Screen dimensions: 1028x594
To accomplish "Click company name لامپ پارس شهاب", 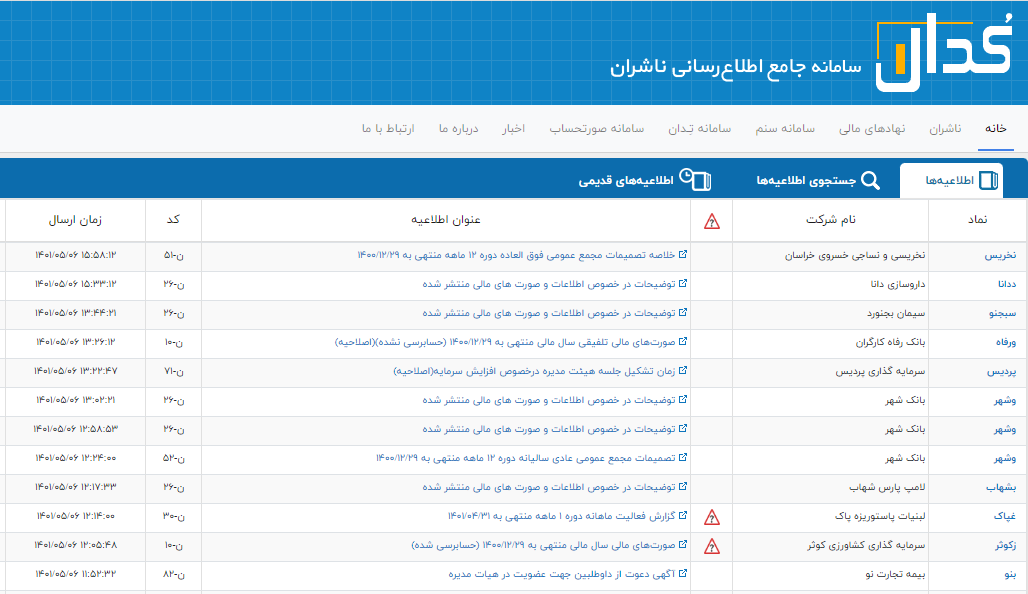I will 888,487.
